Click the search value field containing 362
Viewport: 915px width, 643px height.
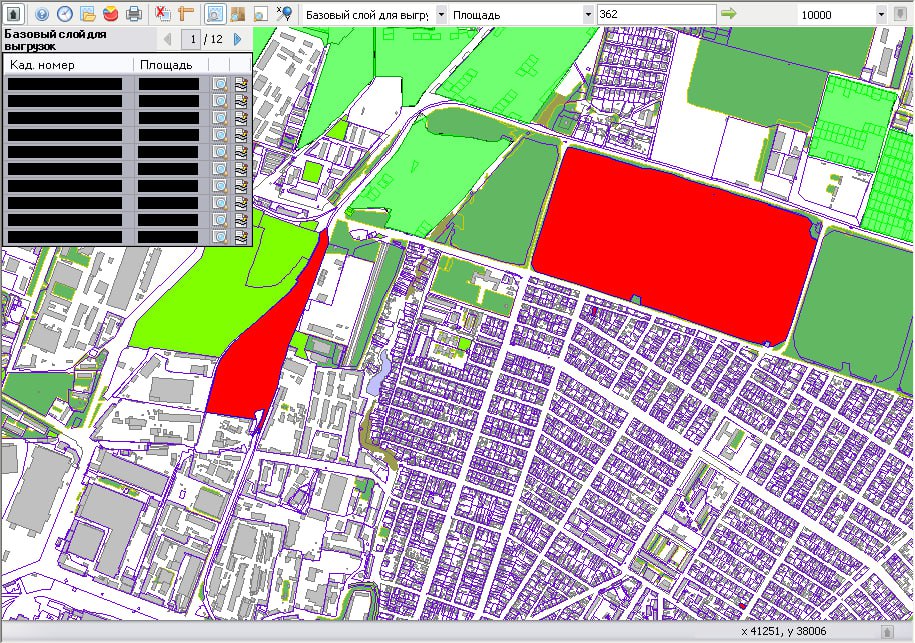click(655, 14)
